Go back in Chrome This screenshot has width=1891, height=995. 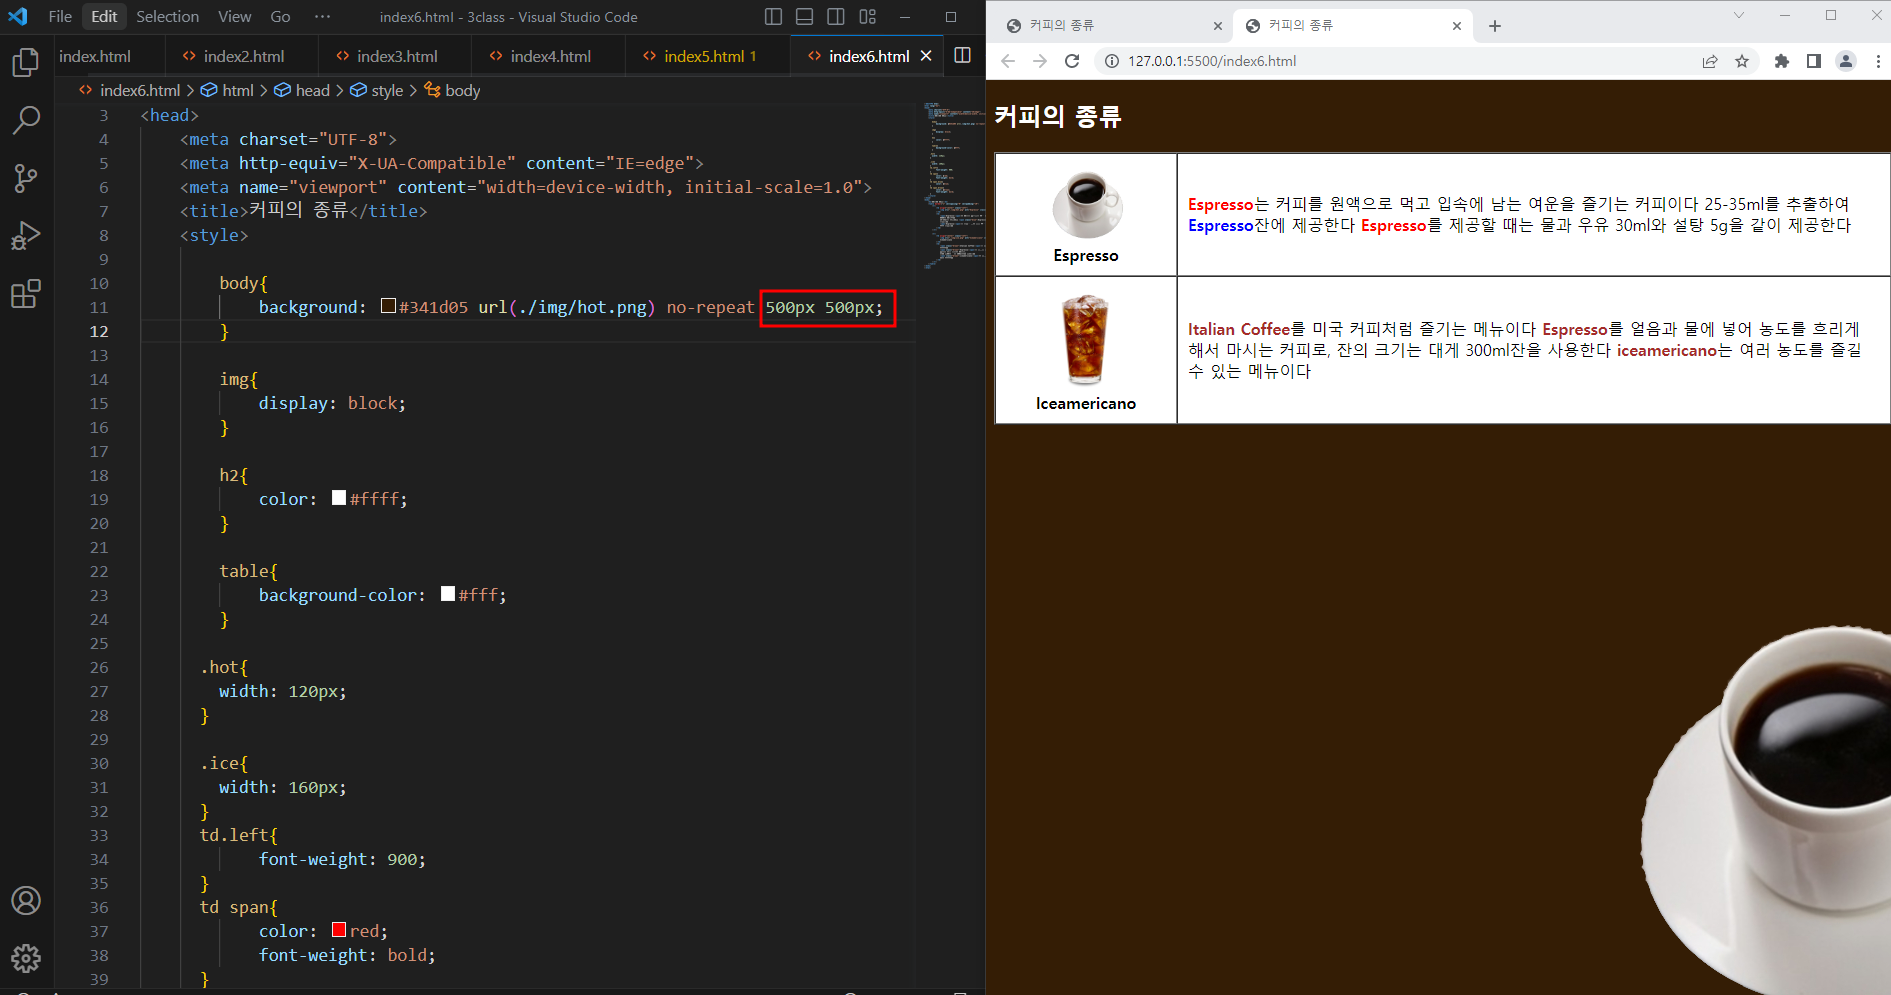[x=1008, y=61]
